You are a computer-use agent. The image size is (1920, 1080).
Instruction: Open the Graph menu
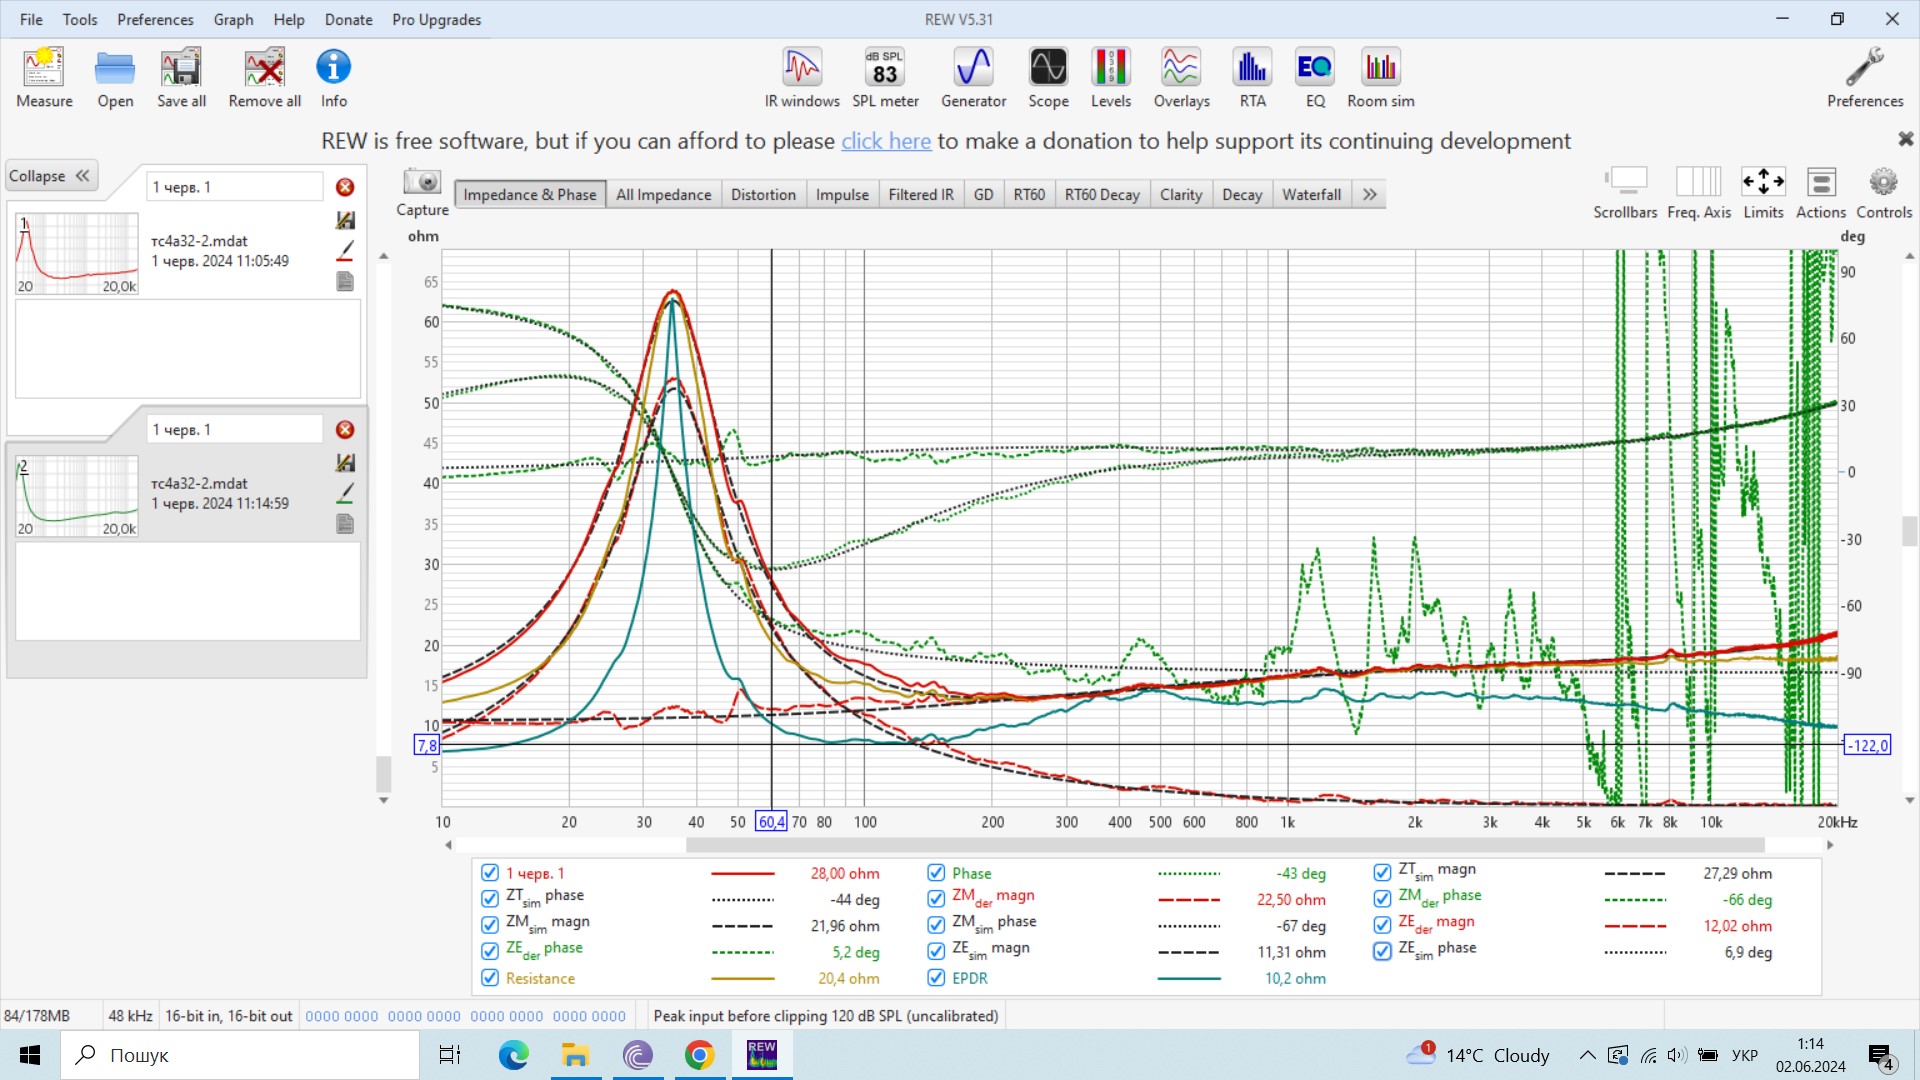point(233,19)
